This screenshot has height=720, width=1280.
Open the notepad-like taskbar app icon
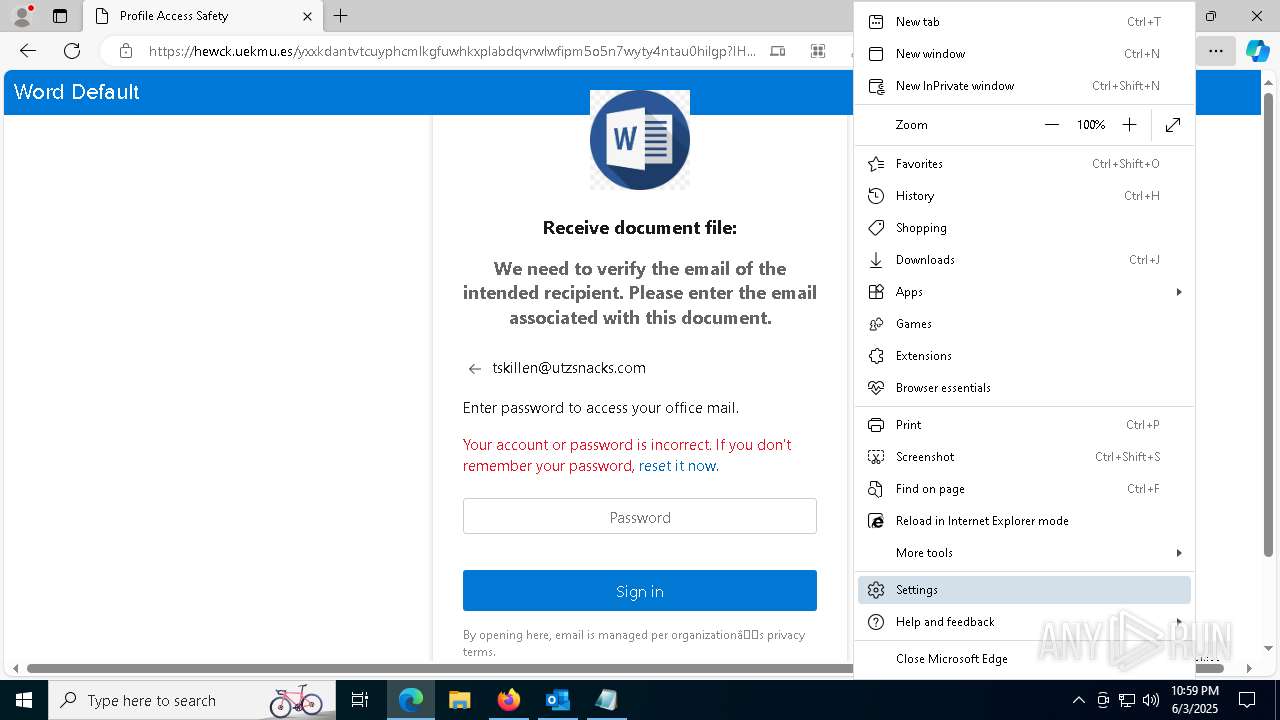point(606,700)
